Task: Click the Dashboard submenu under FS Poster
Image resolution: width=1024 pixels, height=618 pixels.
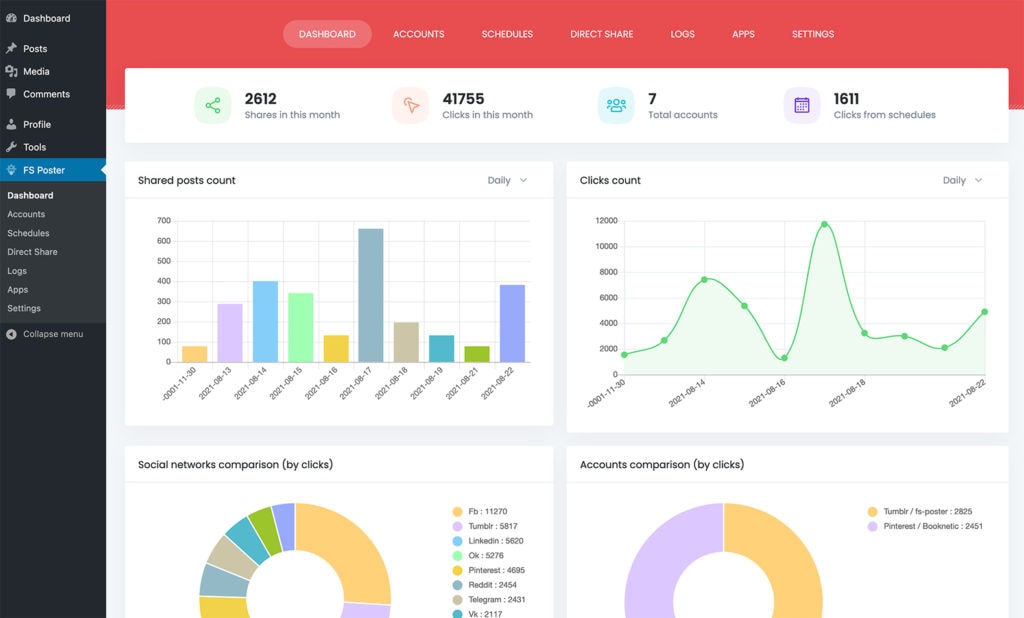Action: tap(30, 195)
